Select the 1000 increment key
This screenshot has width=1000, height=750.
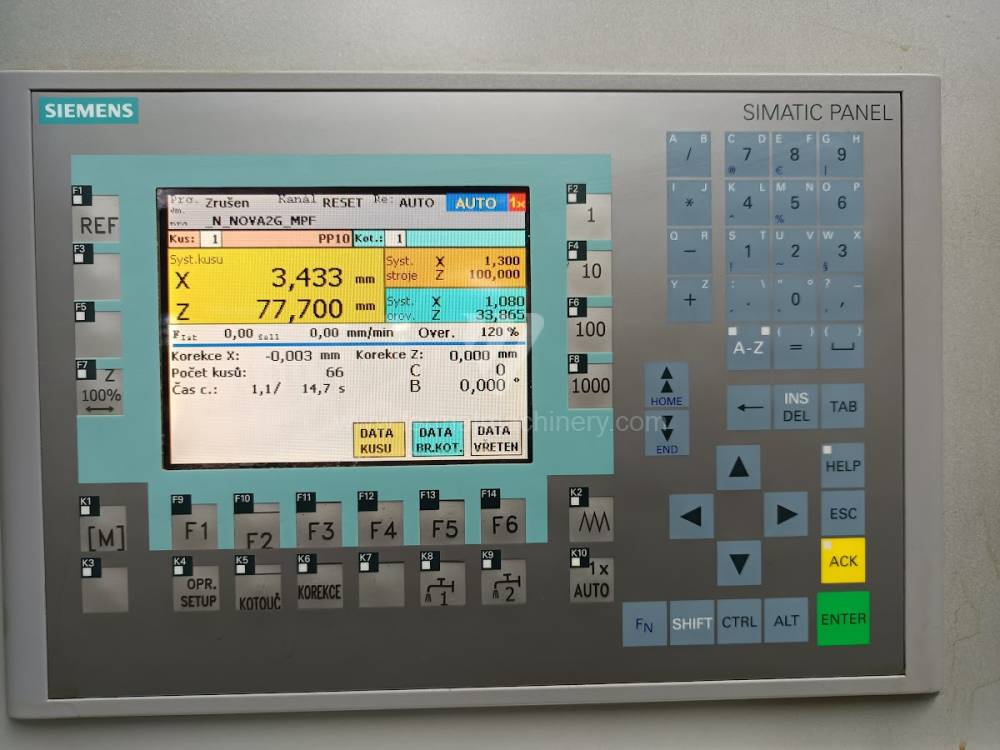pyautogui.click(x=590, y=385)
